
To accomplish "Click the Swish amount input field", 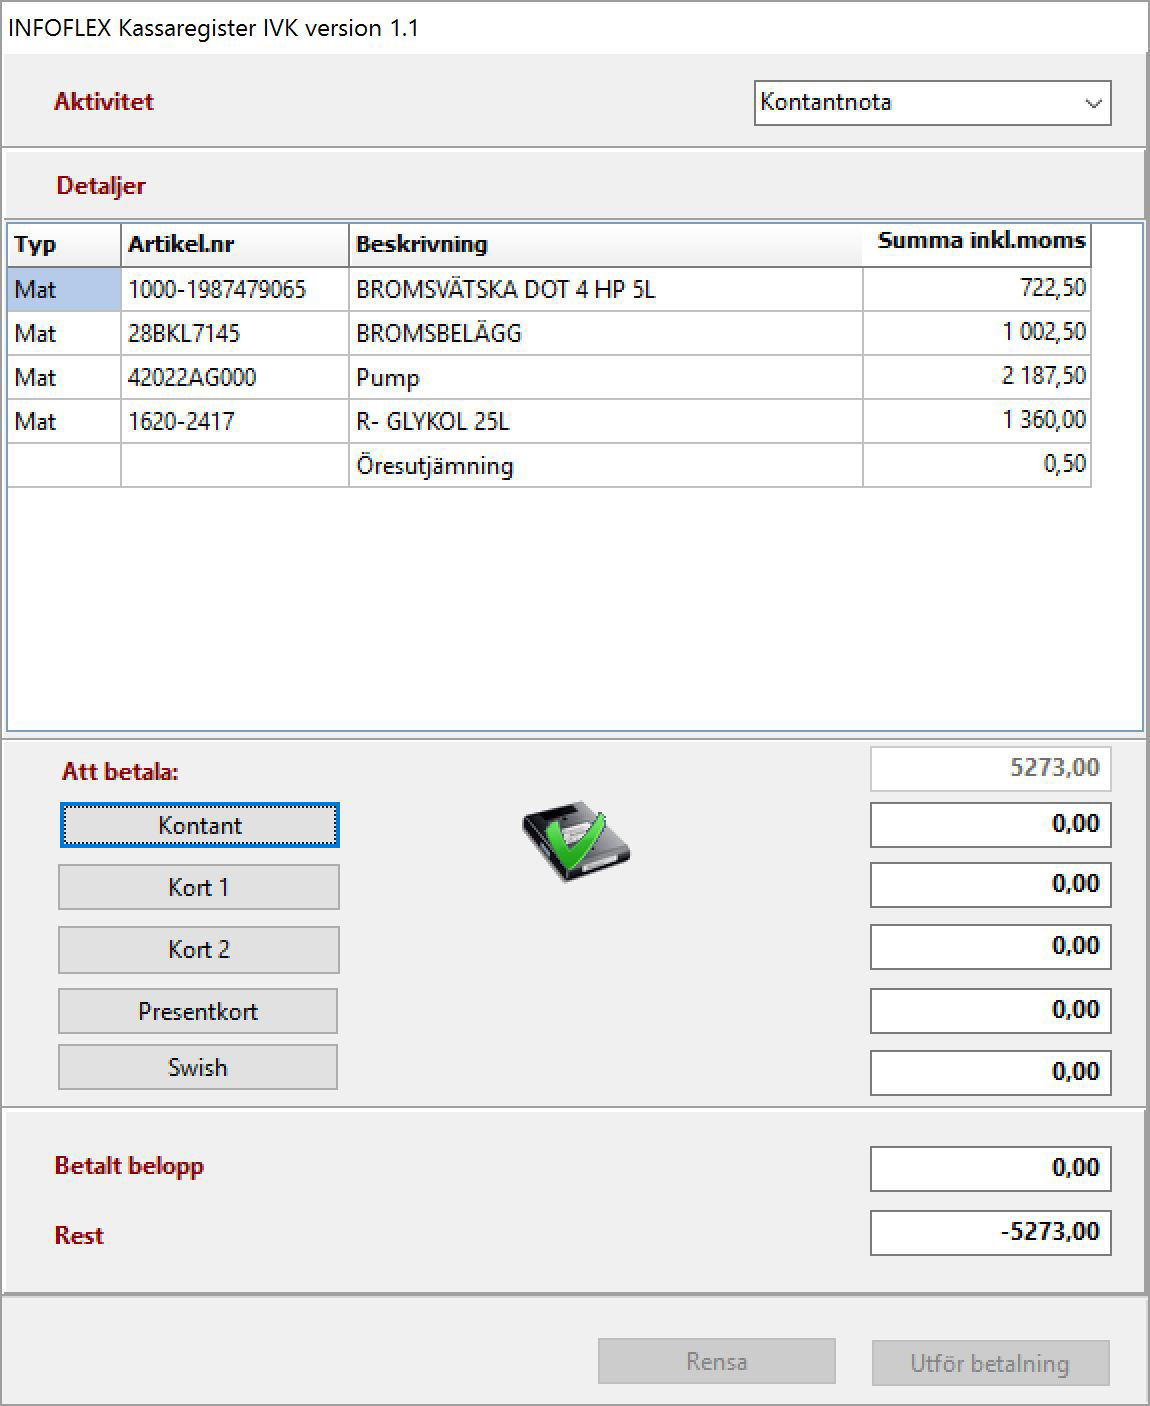I will (991, 1073).
